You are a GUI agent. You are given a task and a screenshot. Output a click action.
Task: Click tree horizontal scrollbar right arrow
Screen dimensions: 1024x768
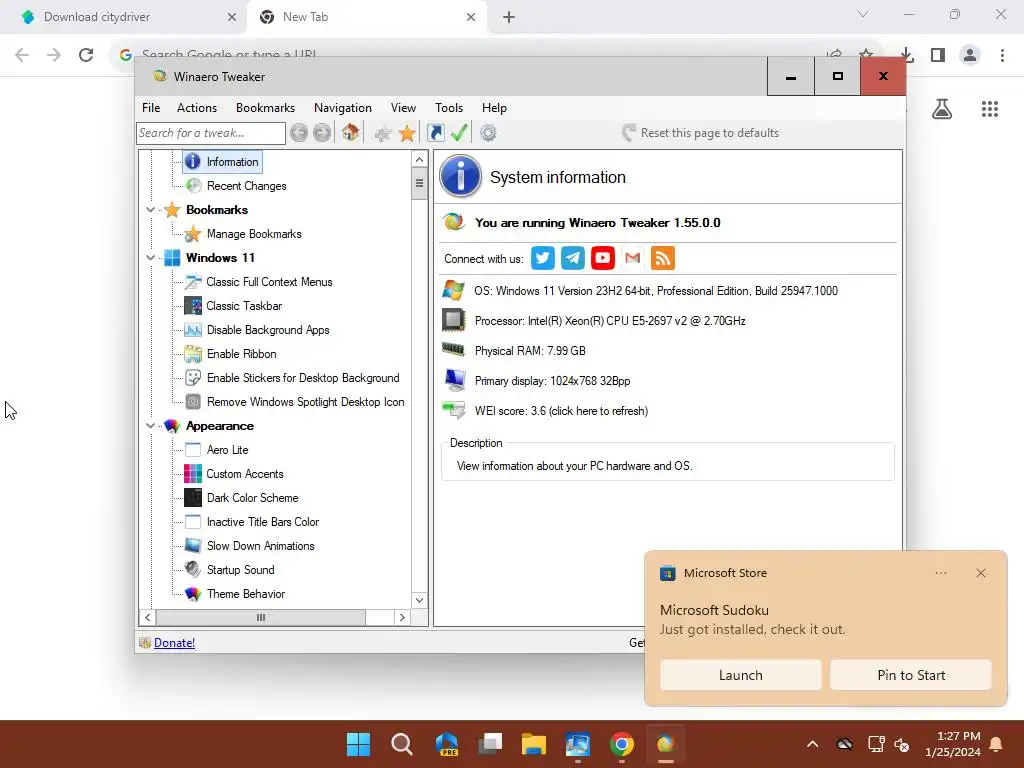402,617
